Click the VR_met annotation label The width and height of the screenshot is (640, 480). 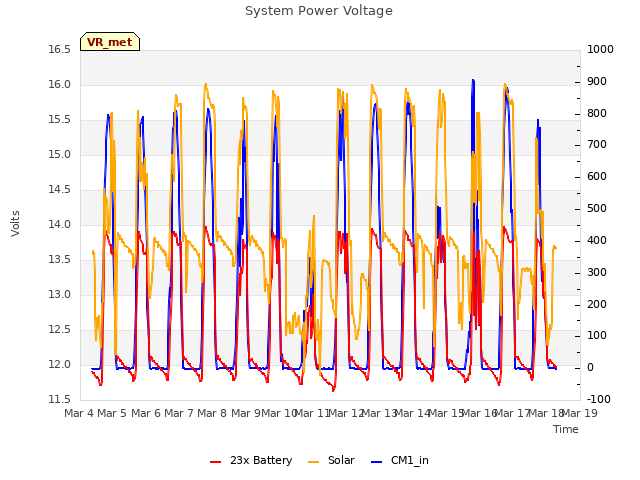[x=110, y=42]
